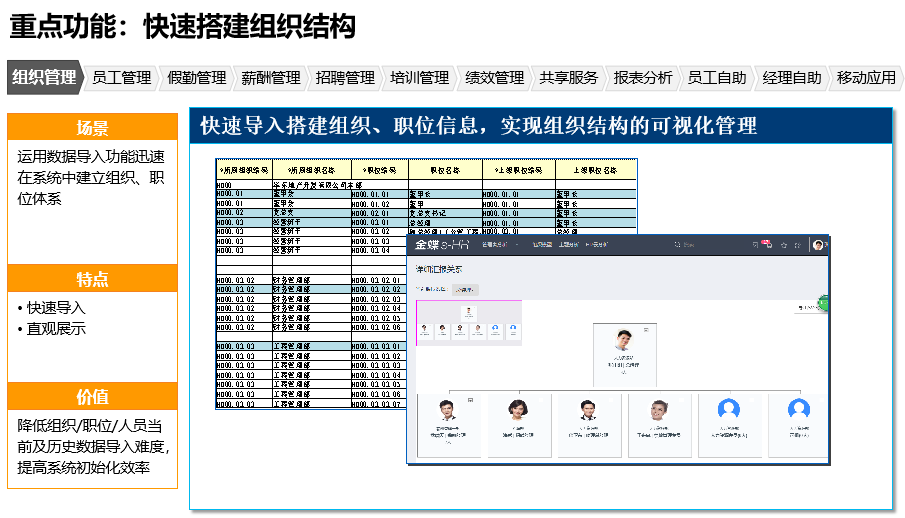Click the 上级职位编号 column header
This screenshot has height=518, width=905.
click(x=519, y=170)
